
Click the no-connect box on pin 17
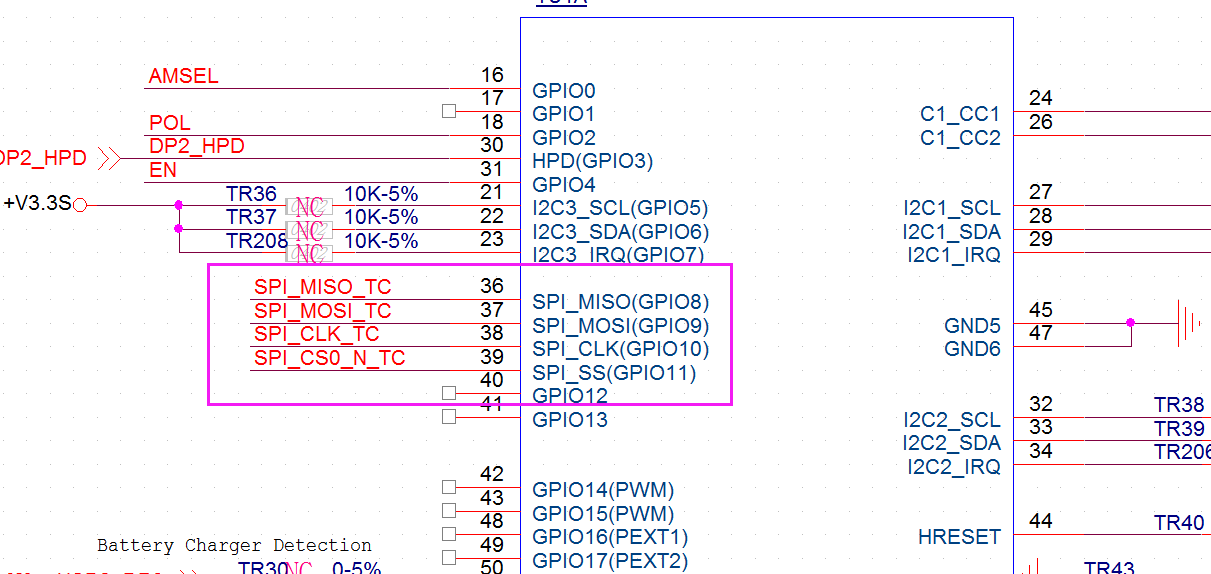(x=449, y=111)
